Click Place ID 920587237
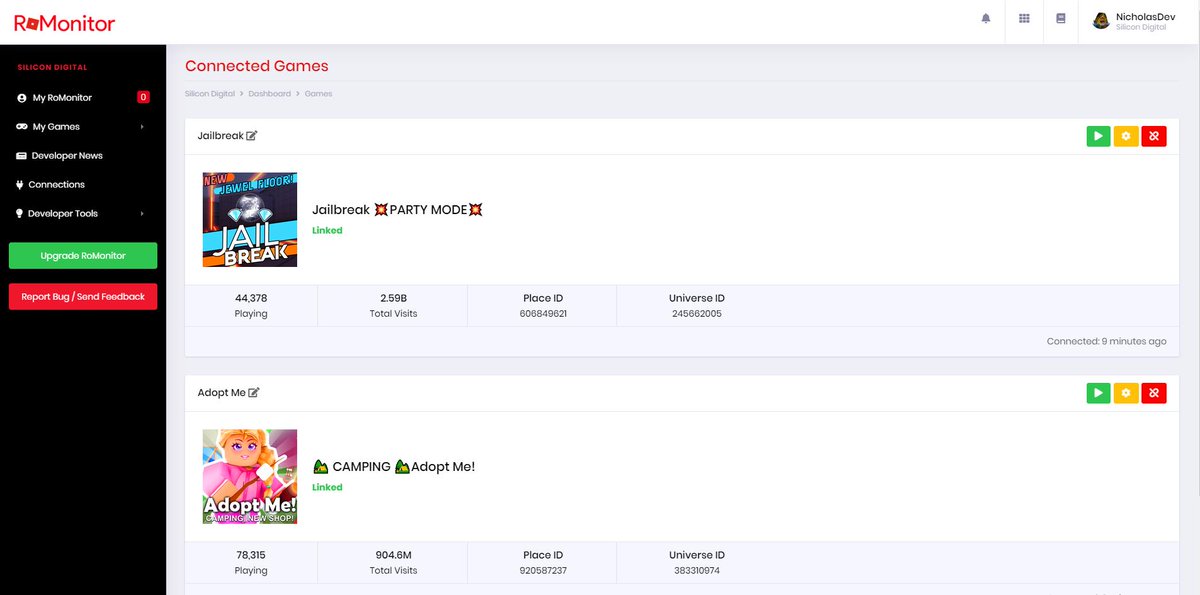 543,571
